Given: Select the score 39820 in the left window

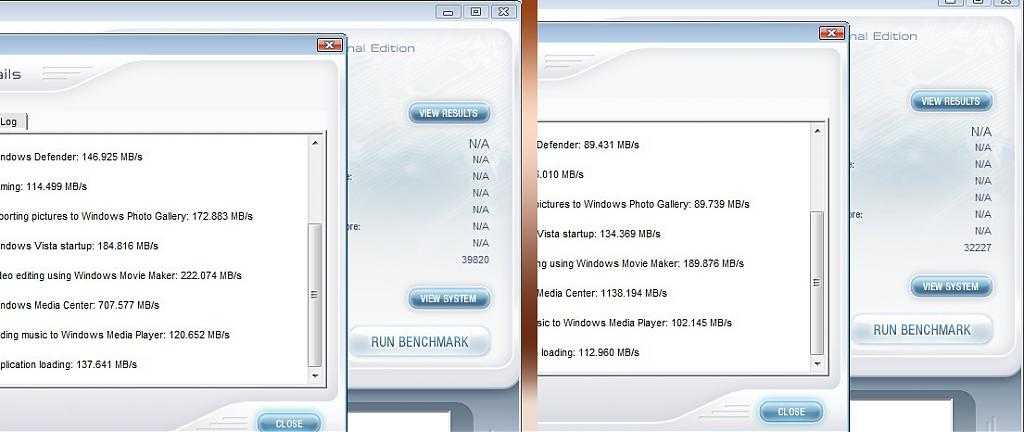Looking at the screenshot, I should click(475, 260).
